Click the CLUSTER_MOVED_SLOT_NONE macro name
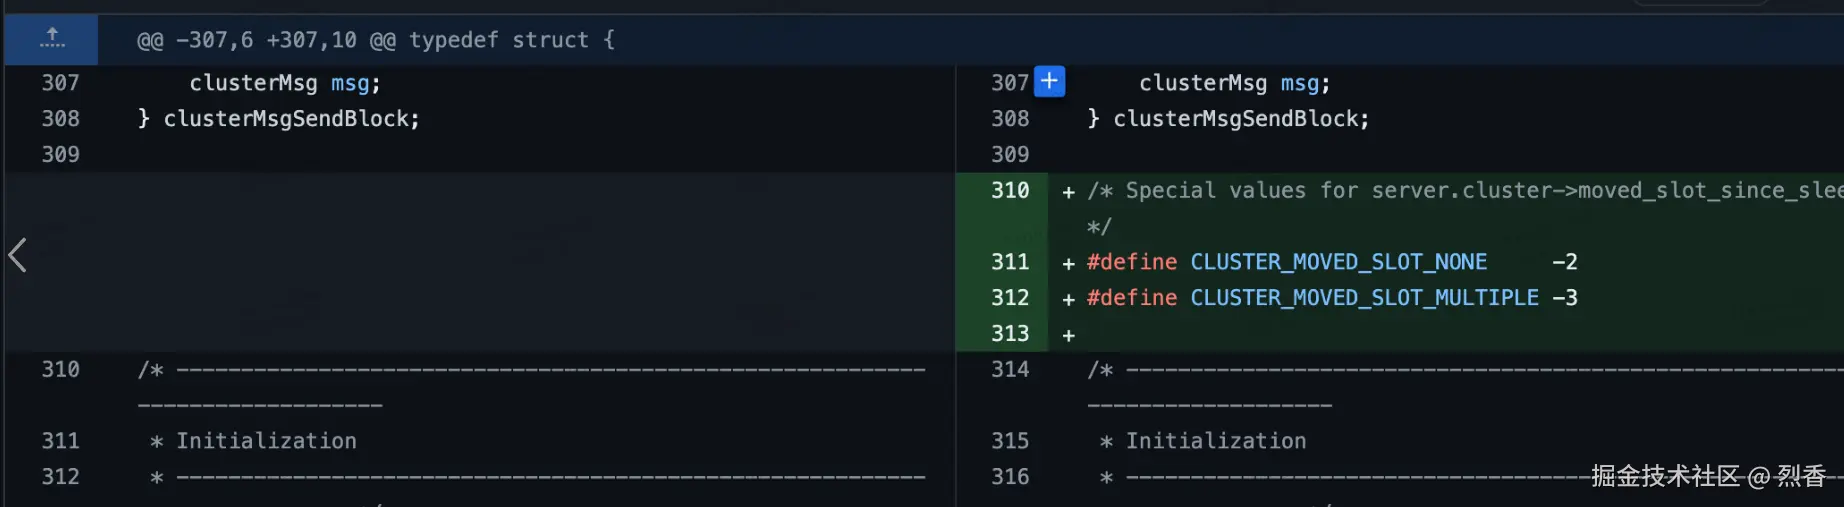The width and height of the screenshot is (1844, 507). (1338, 262)
